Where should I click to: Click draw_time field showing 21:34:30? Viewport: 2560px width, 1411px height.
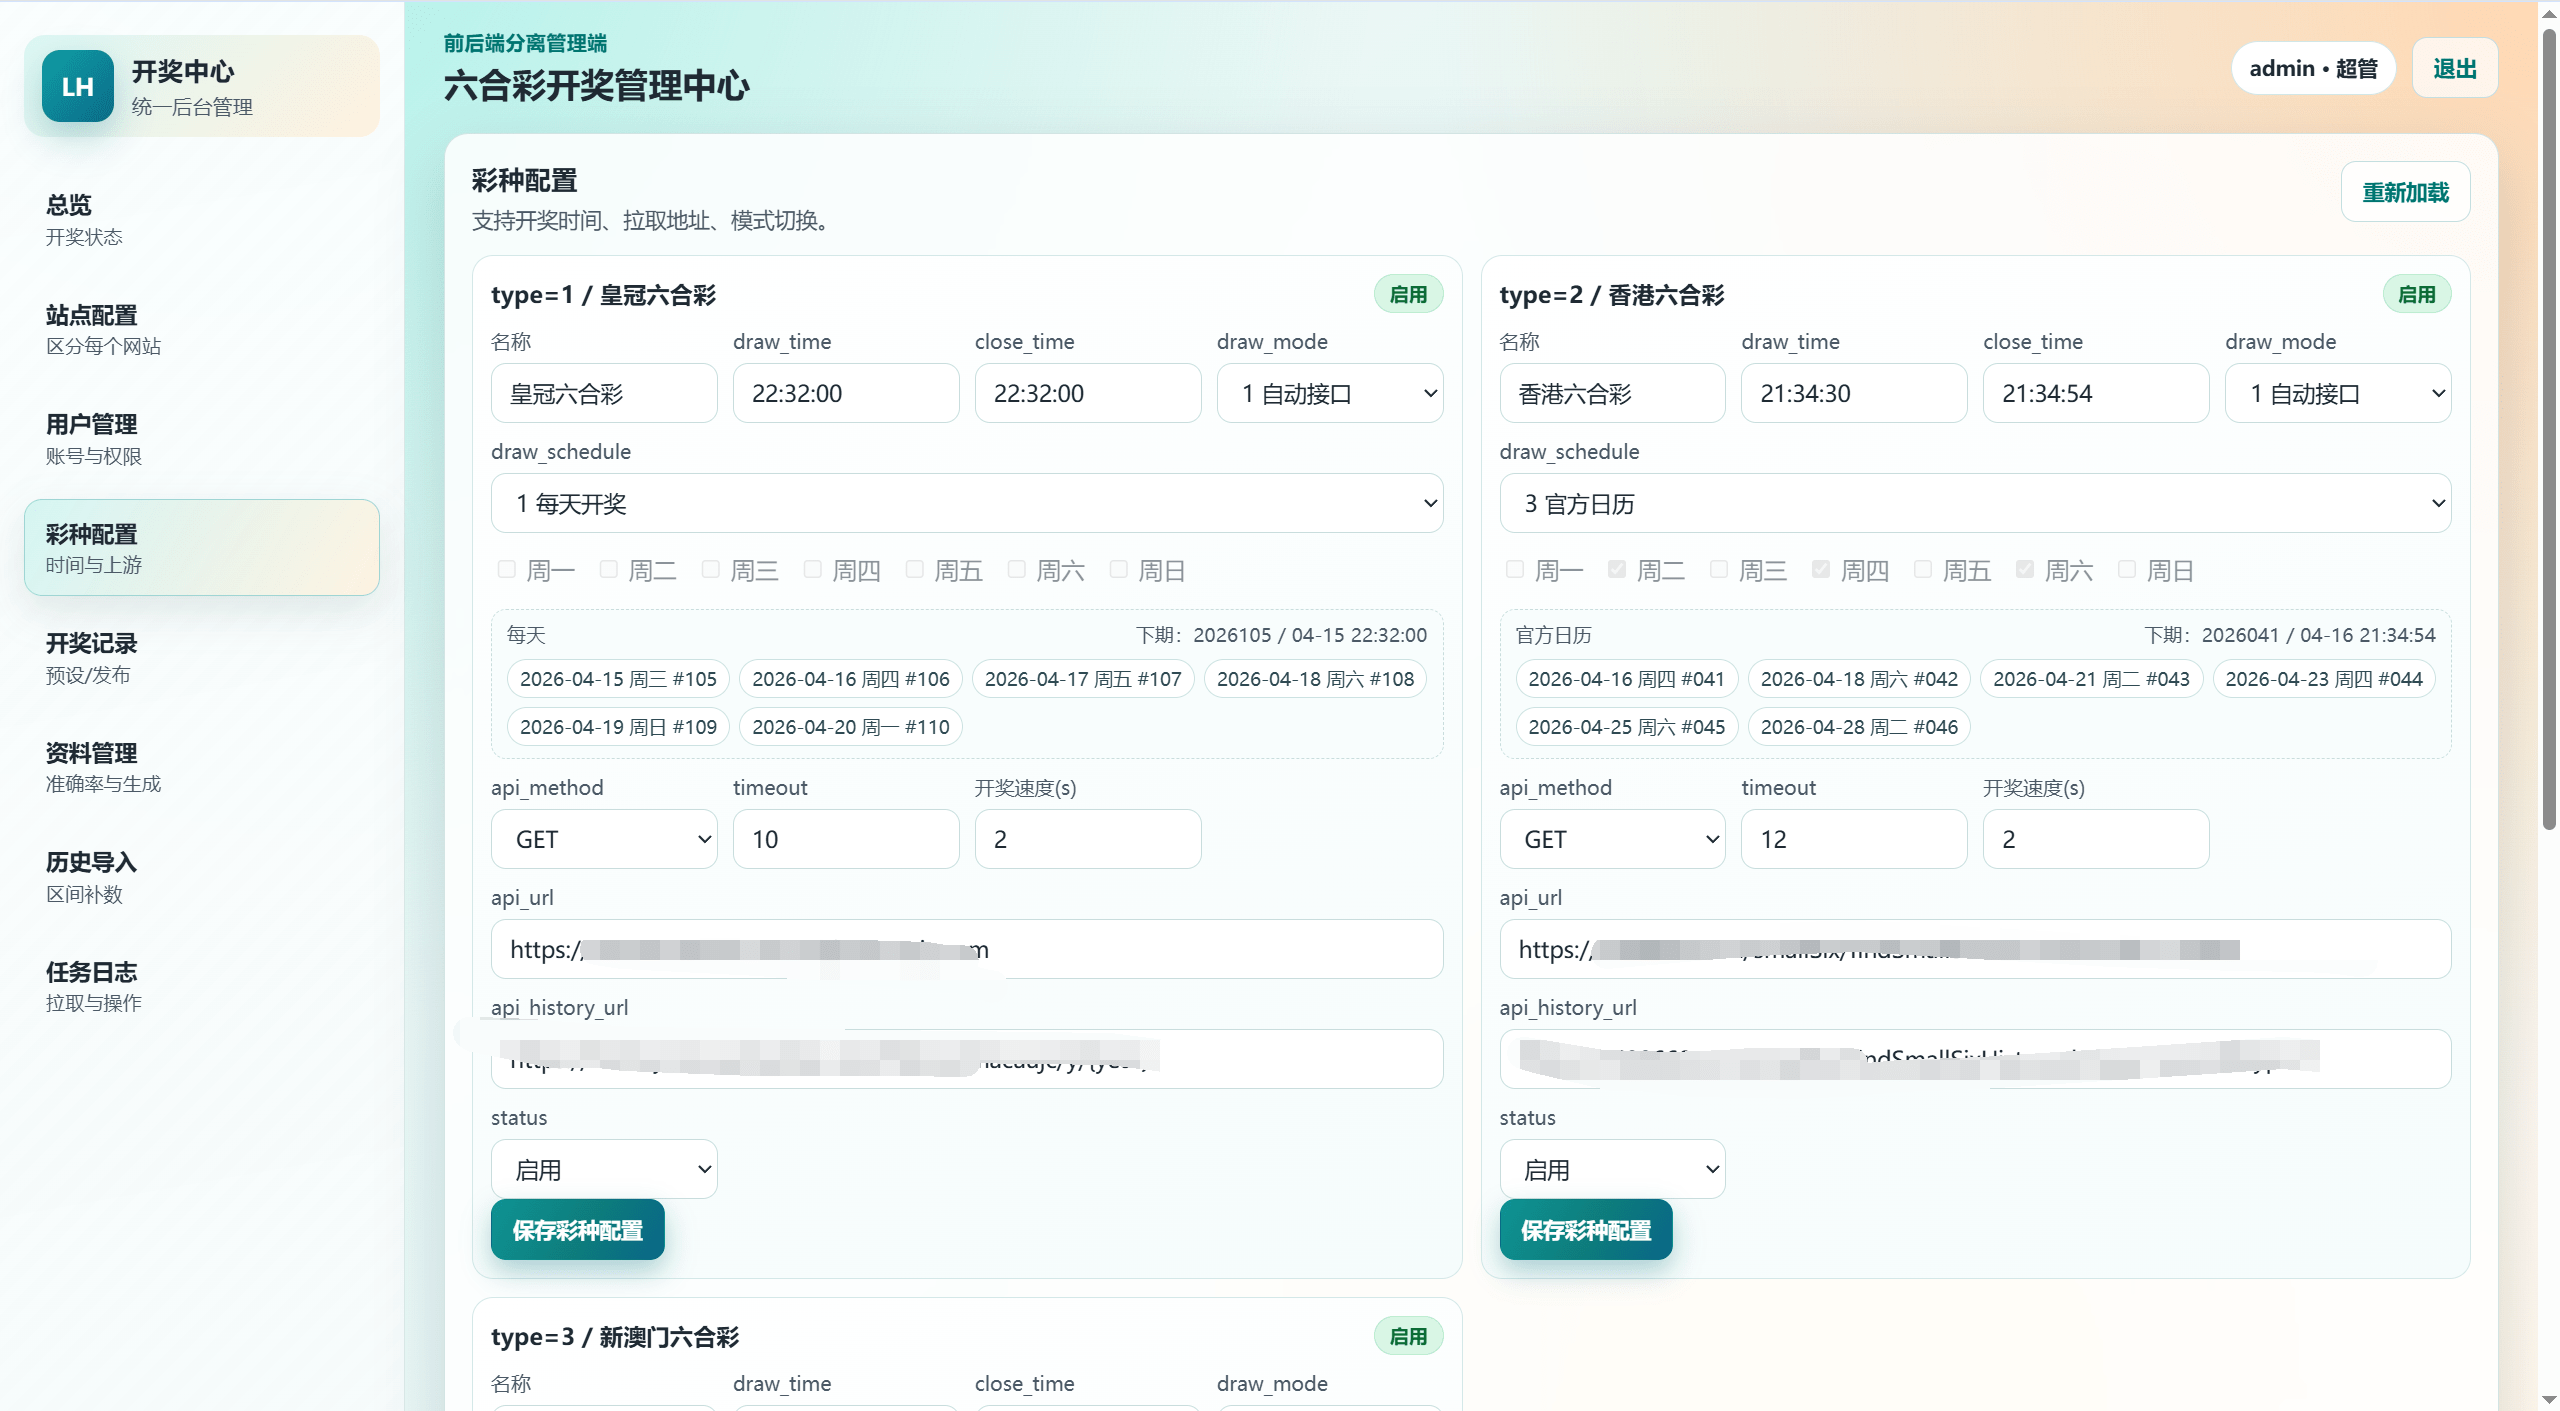point(1853,393)
